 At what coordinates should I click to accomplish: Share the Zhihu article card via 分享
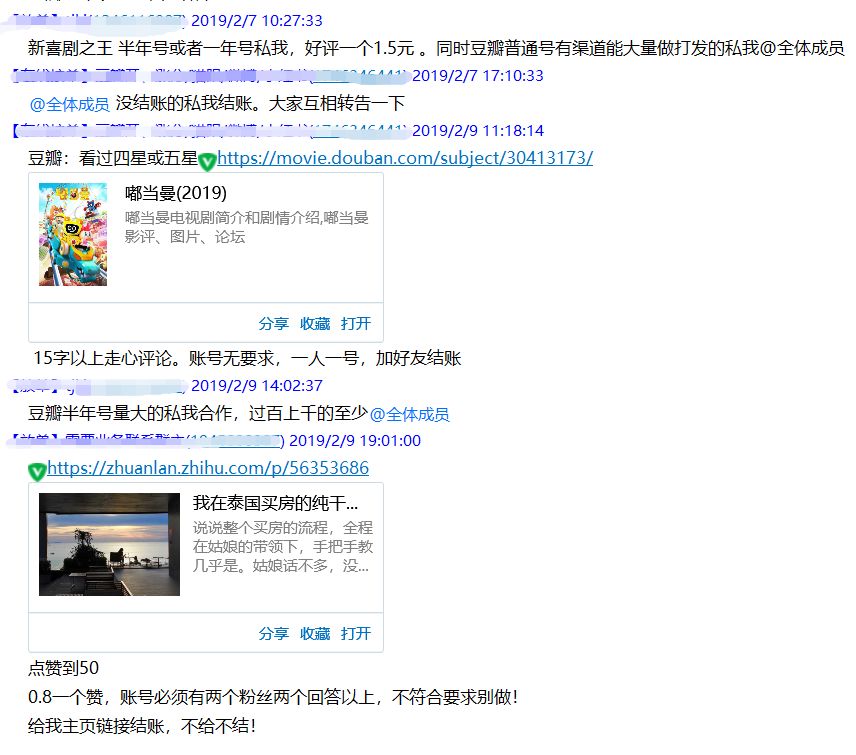pyautogui.click(x=273, y=633)
